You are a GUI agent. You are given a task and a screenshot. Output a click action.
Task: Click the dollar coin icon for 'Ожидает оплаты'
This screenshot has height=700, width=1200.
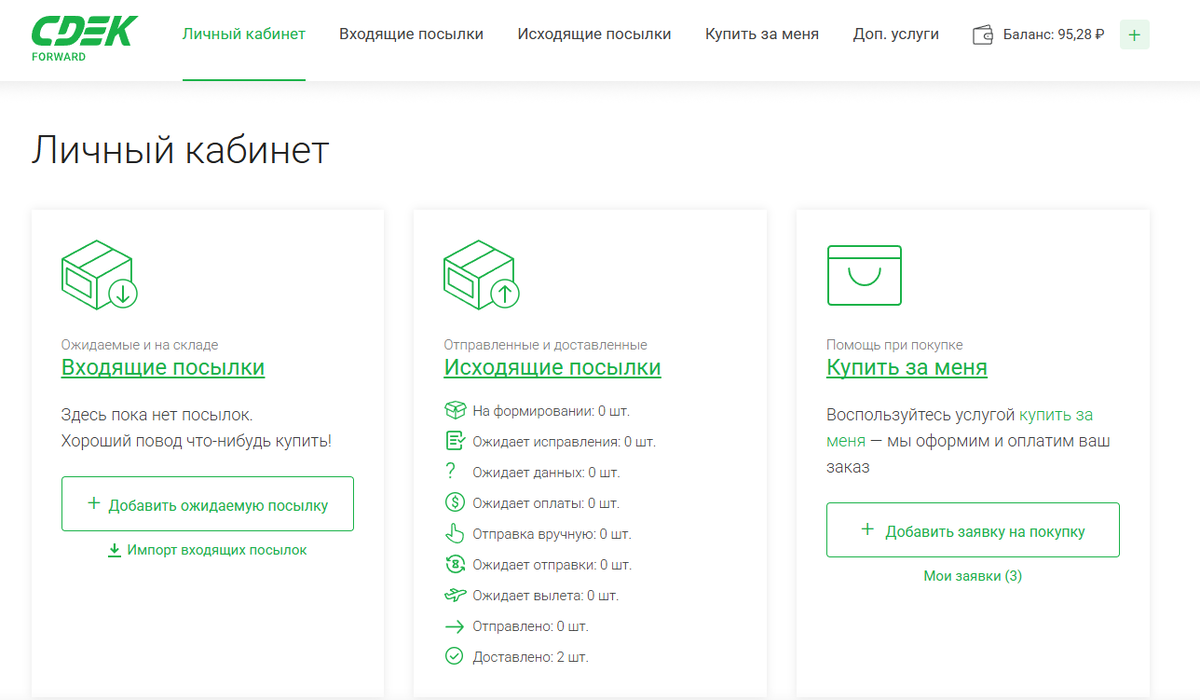click(x=455, y=503)
